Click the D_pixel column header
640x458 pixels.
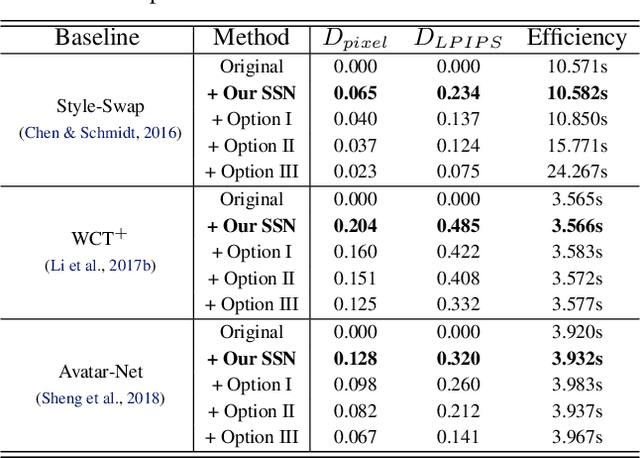353,40
